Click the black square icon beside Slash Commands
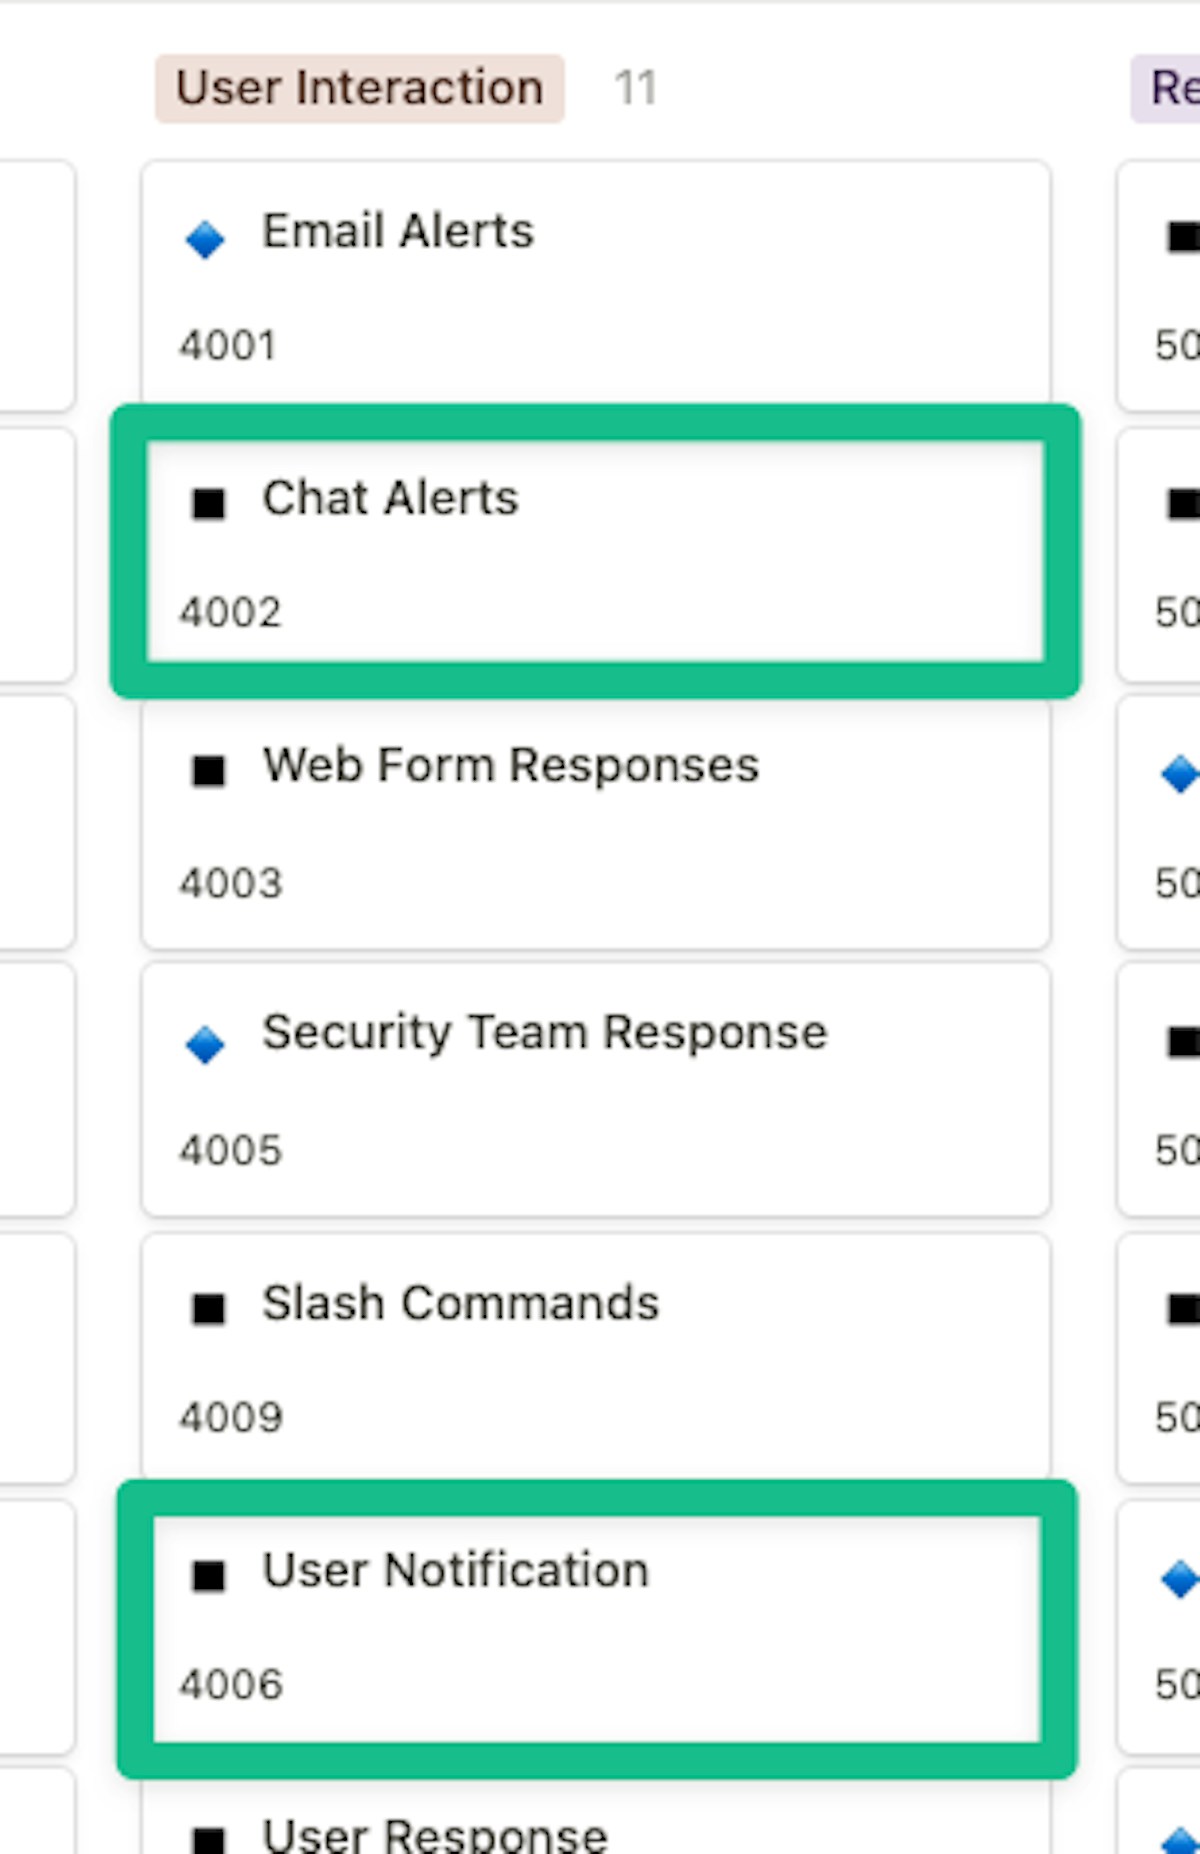1200x1854 pixels. click(x=208, y=1308)
